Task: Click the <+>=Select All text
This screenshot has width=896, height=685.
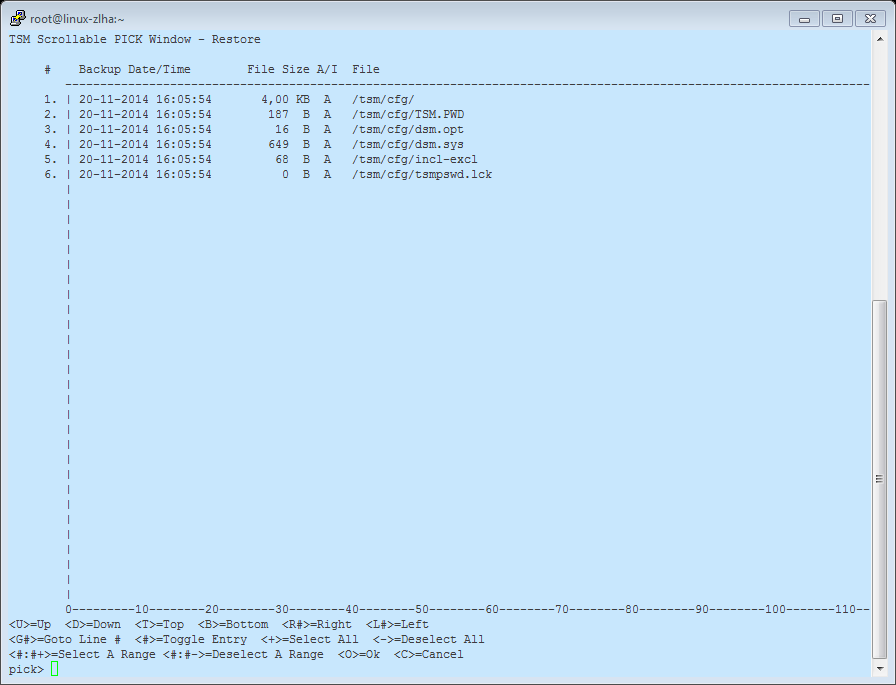Action: [x=310, y=639]
